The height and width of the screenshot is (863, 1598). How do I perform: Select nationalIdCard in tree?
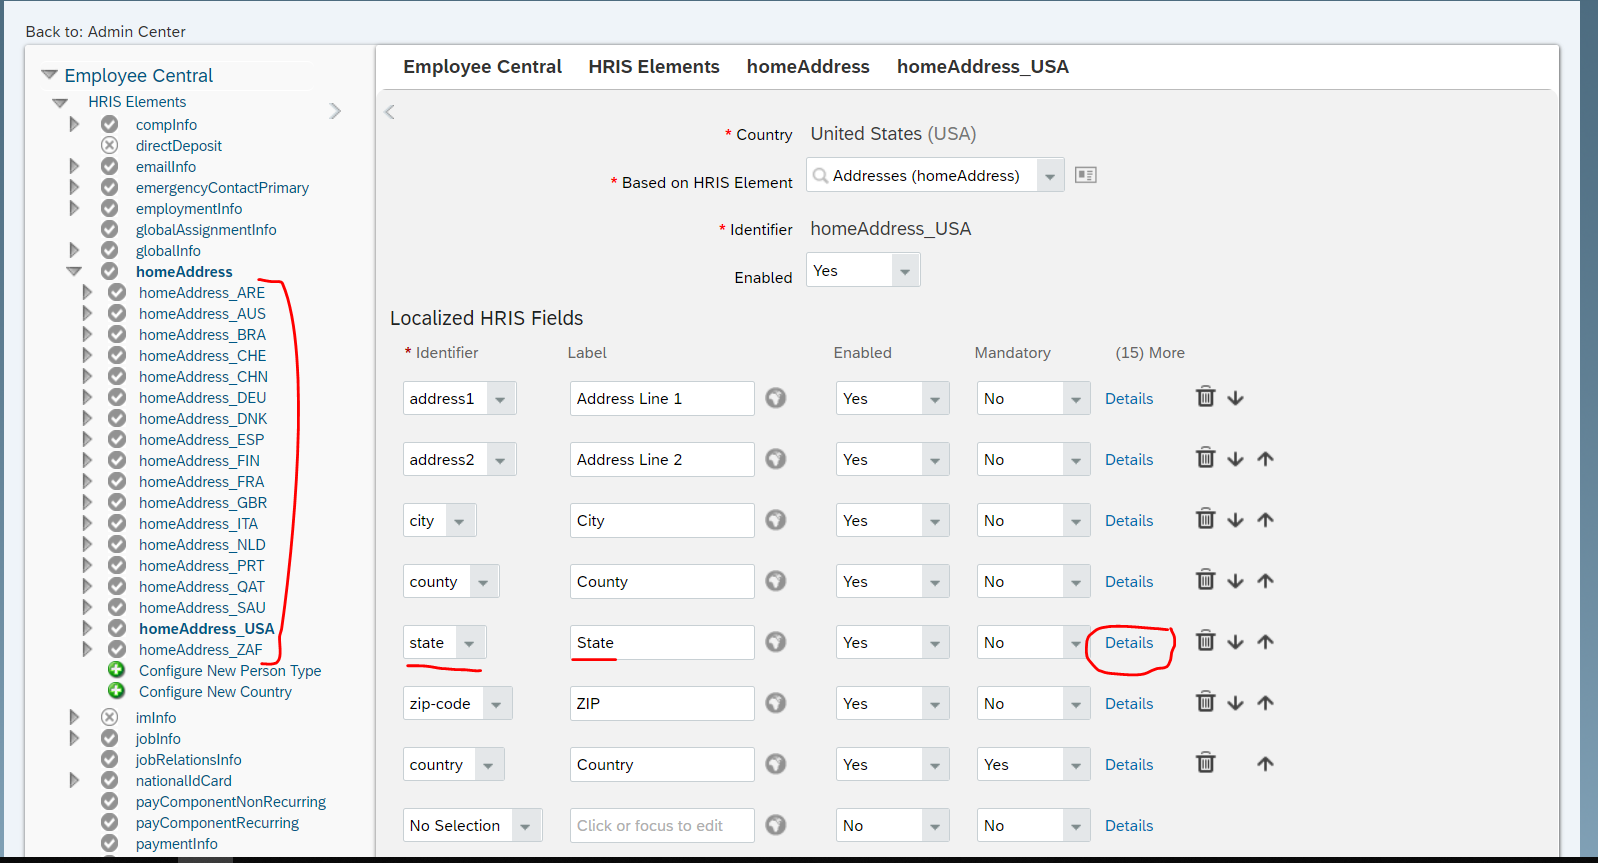click(x=184, y=780)
